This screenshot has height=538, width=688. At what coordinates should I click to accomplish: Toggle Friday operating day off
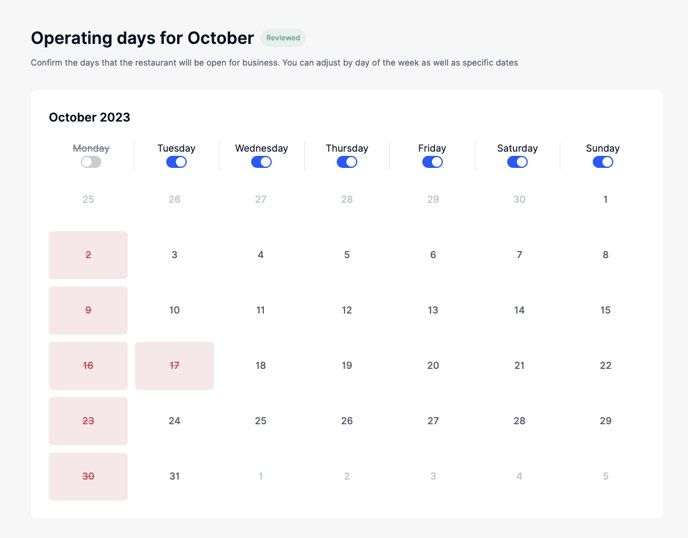(432, 162)
